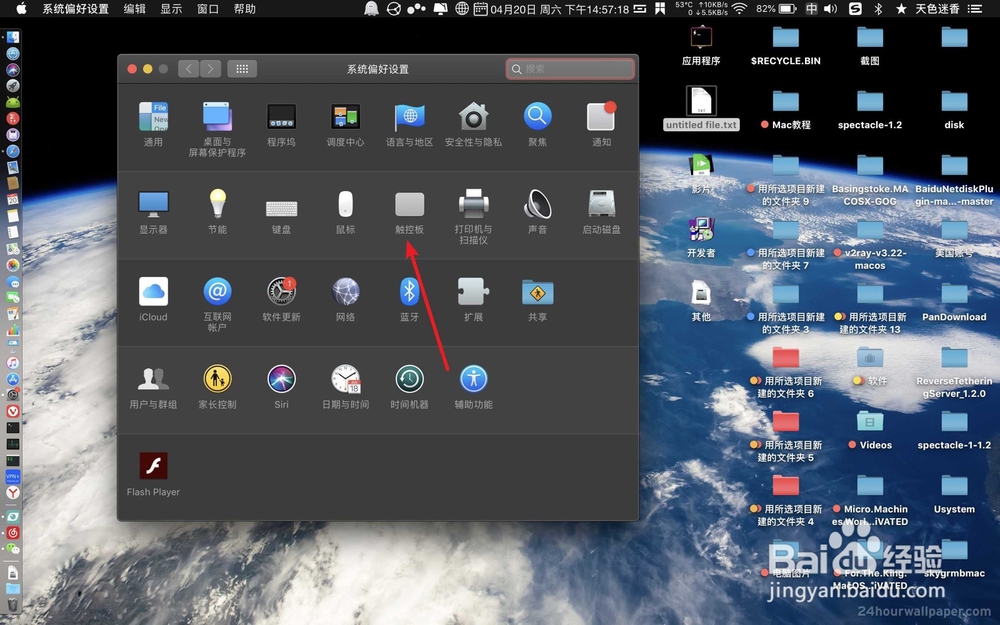Select the $RECYCLE.BIN desktop folder
The width and height of the screenshot is (1000, 625).
[786, 46]
